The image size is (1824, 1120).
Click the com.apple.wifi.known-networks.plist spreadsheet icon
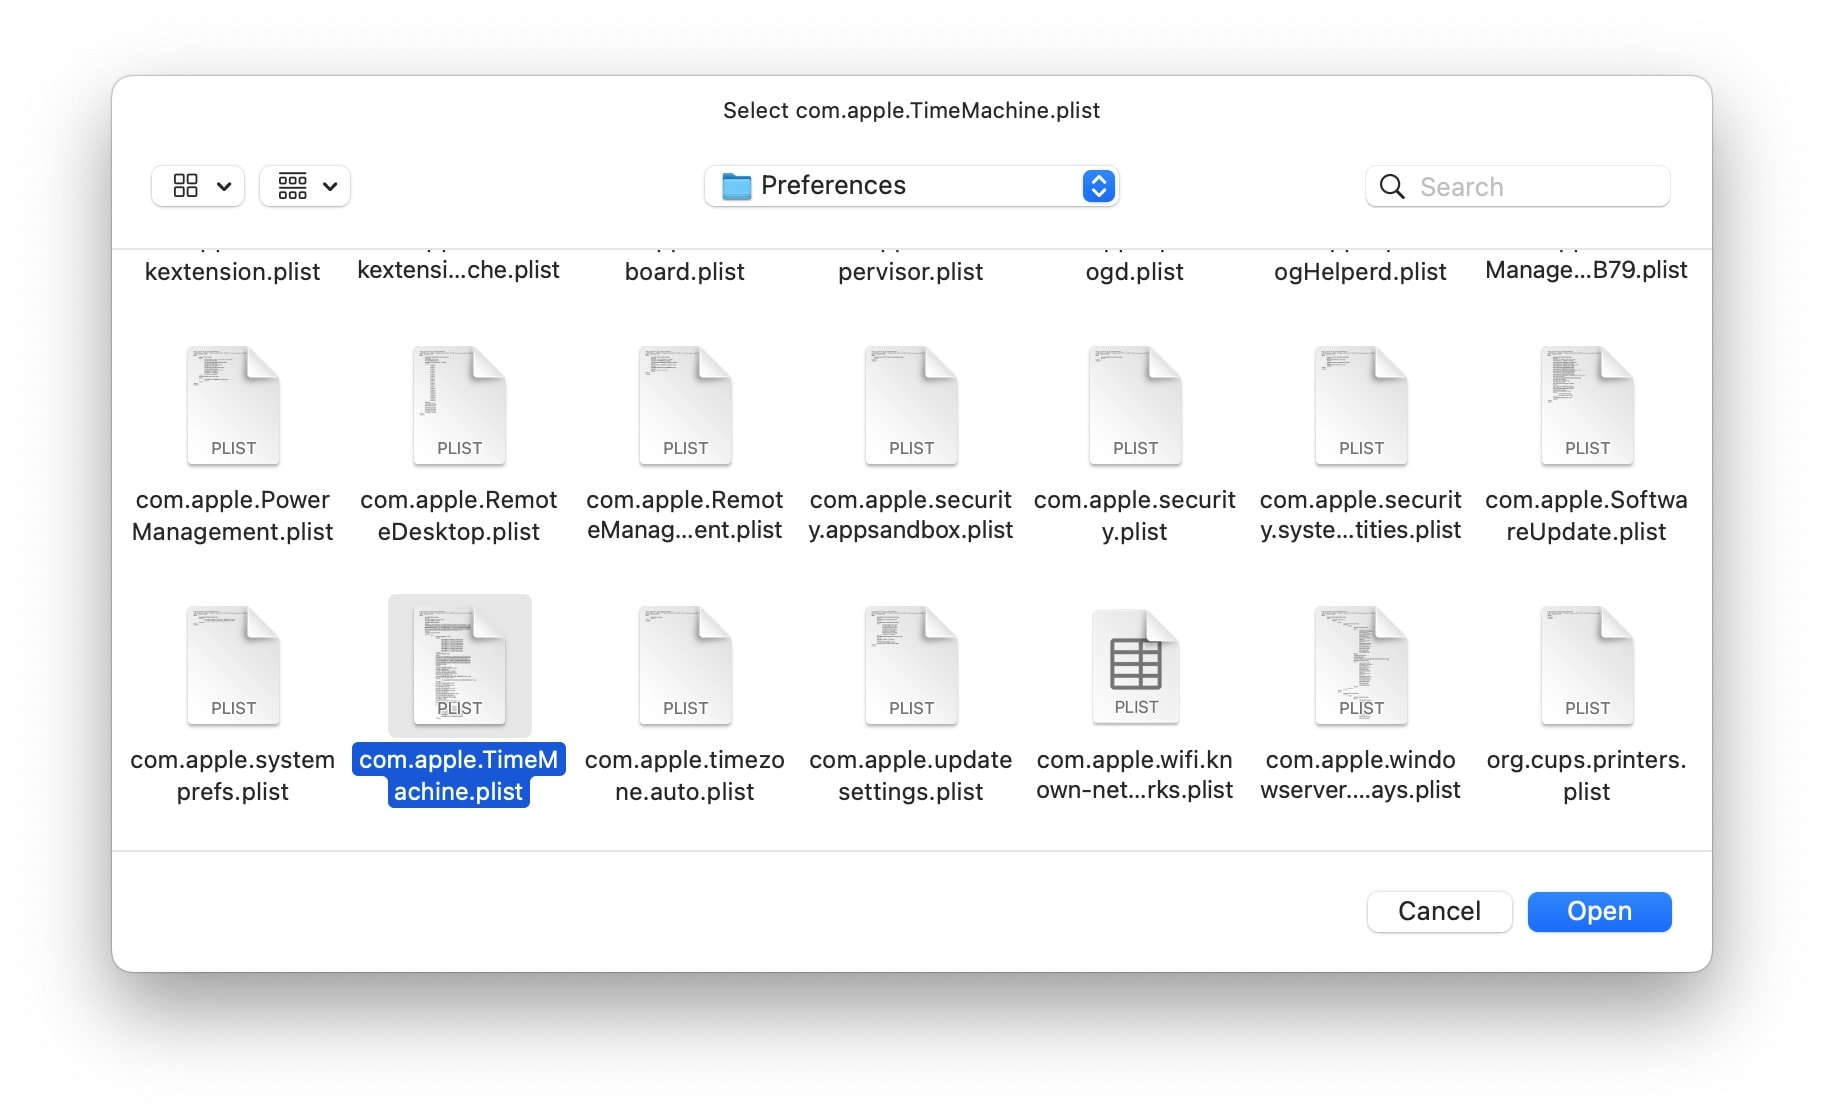(x=1135, y=666)
